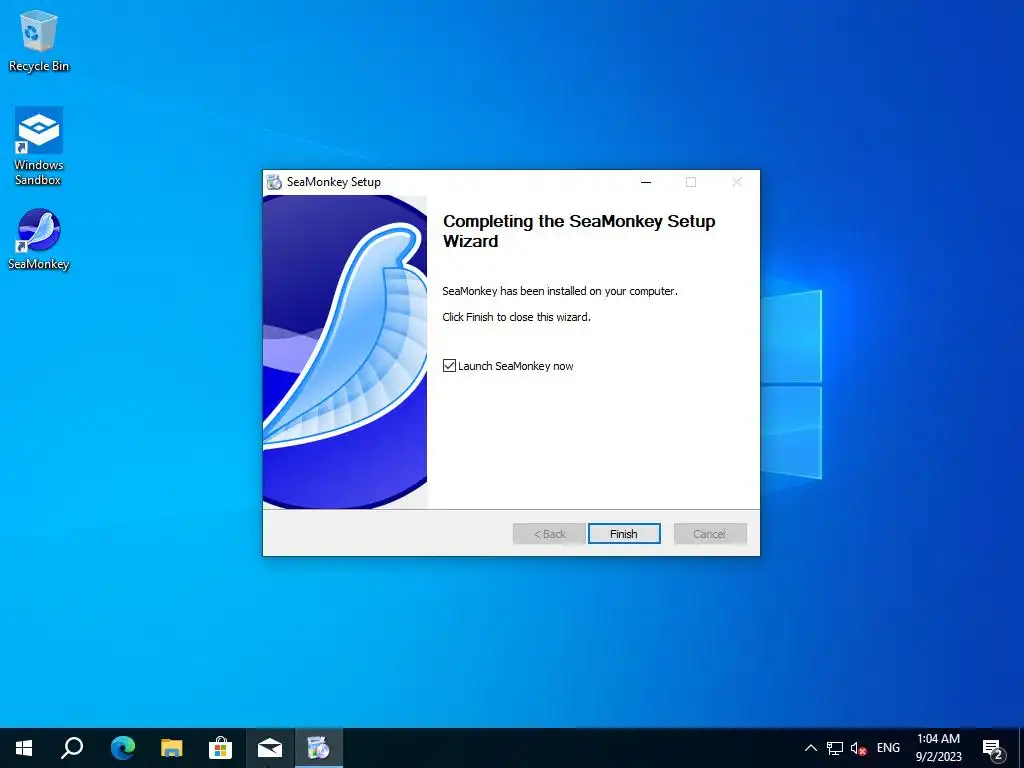Select SeaMonkey Setup taskbar item
Image resolution: width=1024 pixels, height=768 pixels.
coord(319,748)
